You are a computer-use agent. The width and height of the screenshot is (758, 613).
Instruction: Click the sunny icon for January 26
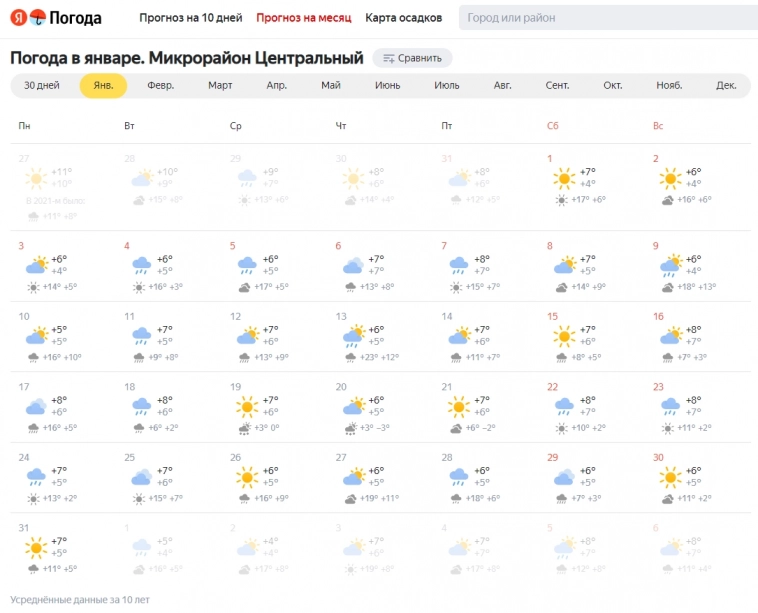(x=247, y=478)
